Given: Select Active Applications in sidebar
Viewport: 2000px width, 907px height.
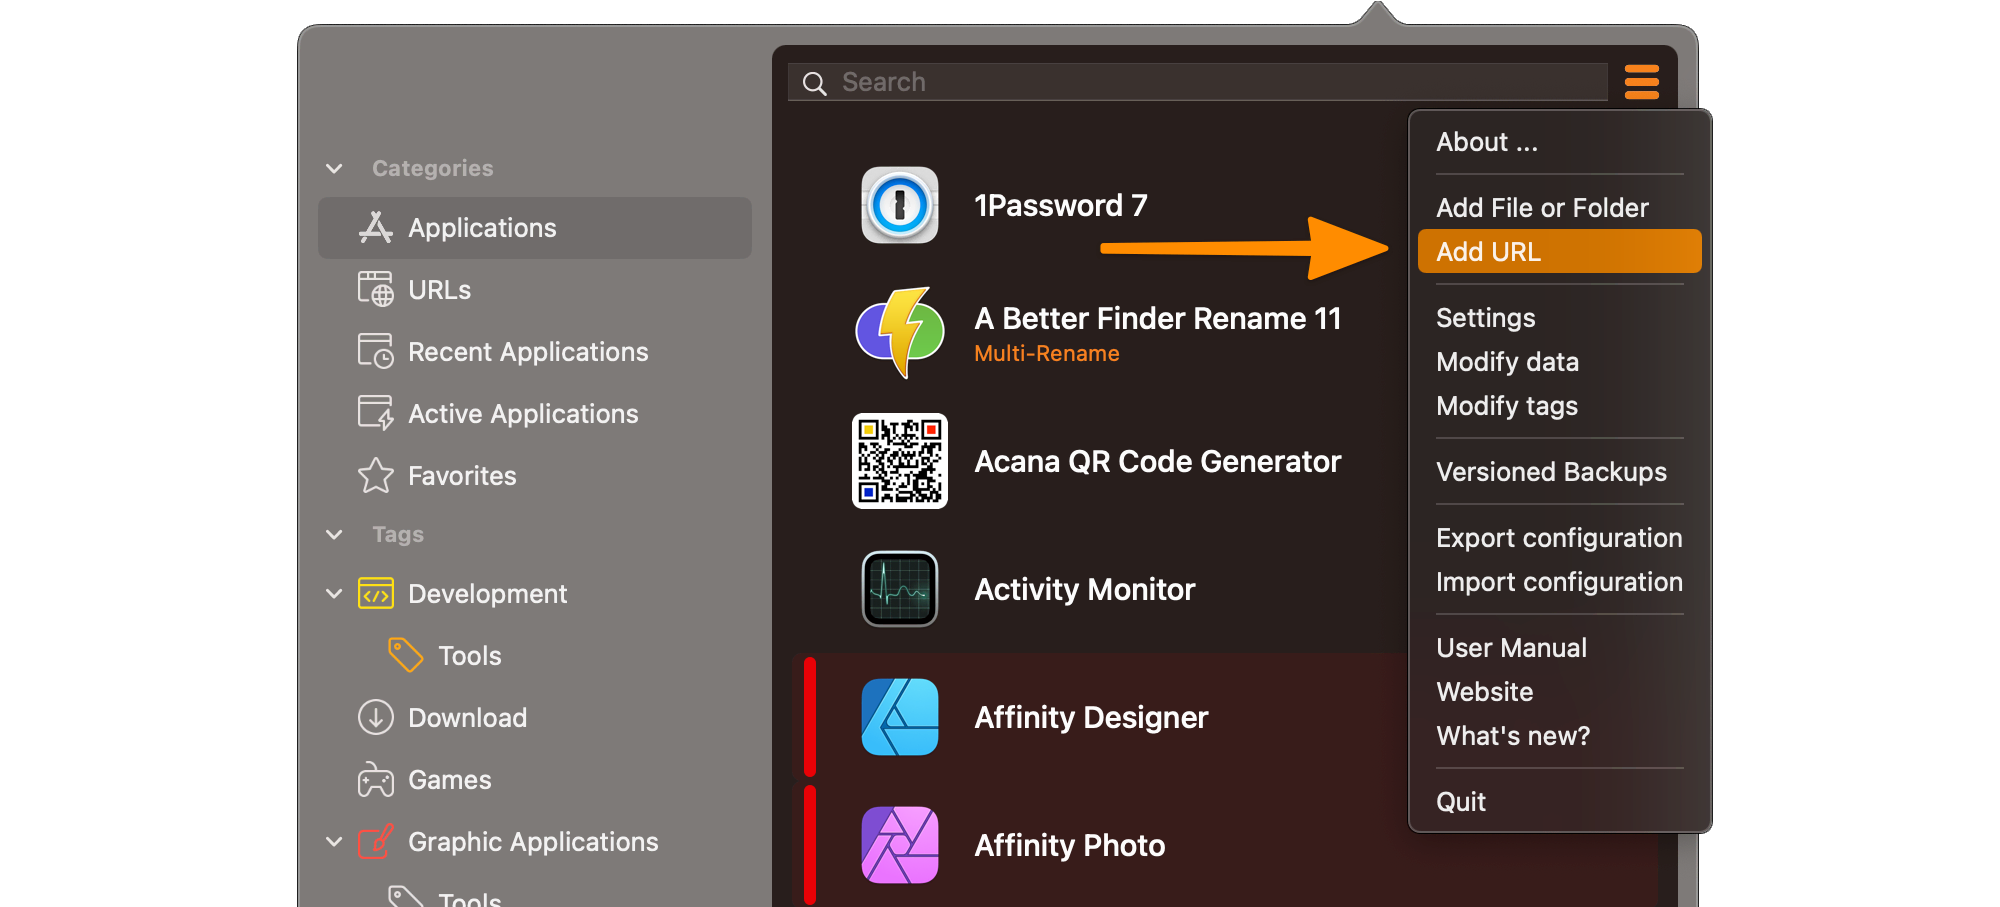Looking at the screenshot, I should click(523, 414).
